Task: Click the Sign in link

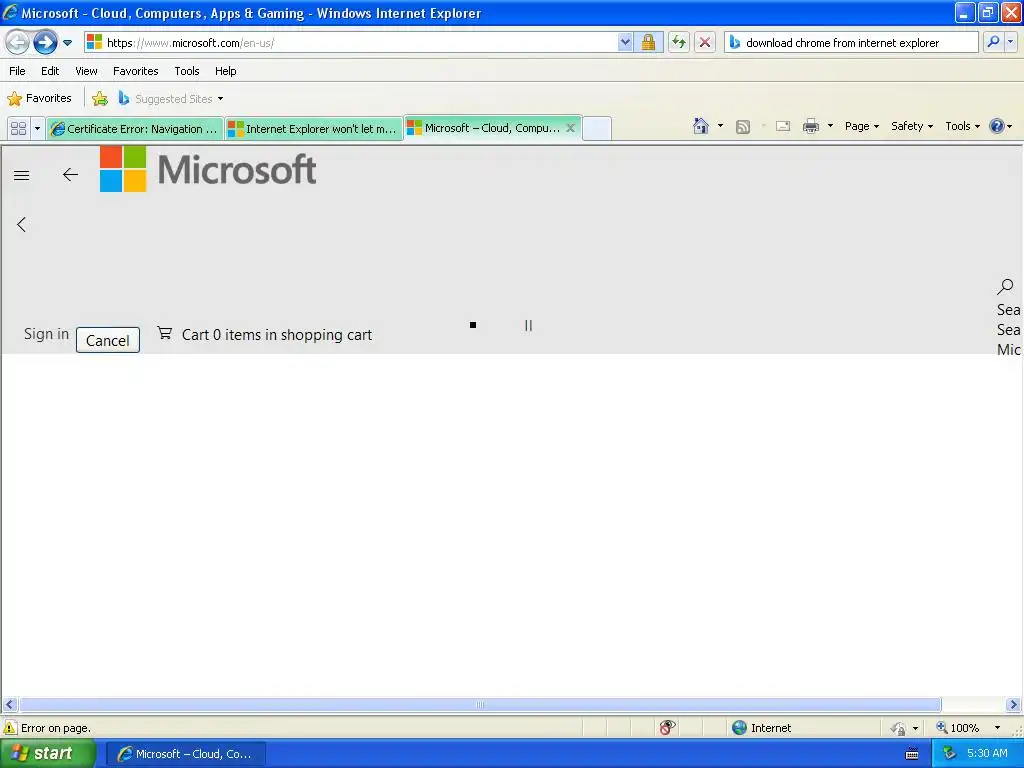Action: (x=46, y=334)
